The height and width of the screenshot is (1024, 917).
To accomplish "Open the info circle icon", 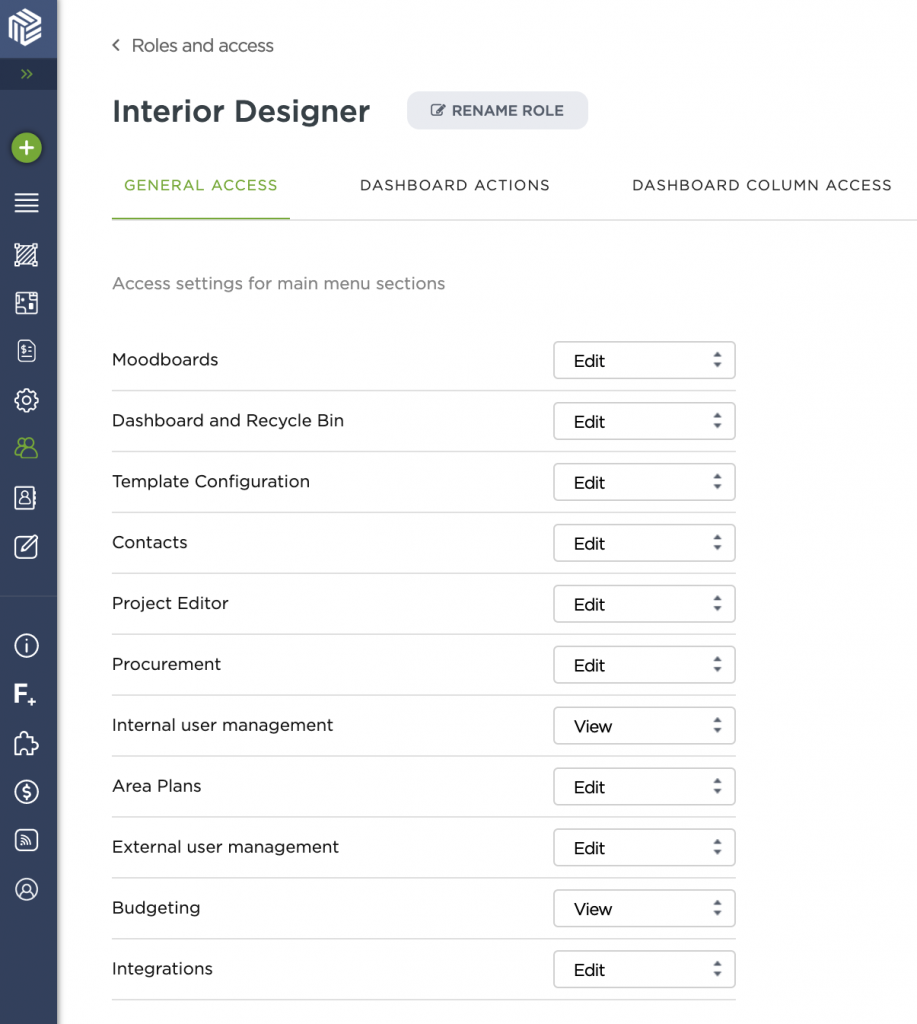I will [x=28, y=645].
